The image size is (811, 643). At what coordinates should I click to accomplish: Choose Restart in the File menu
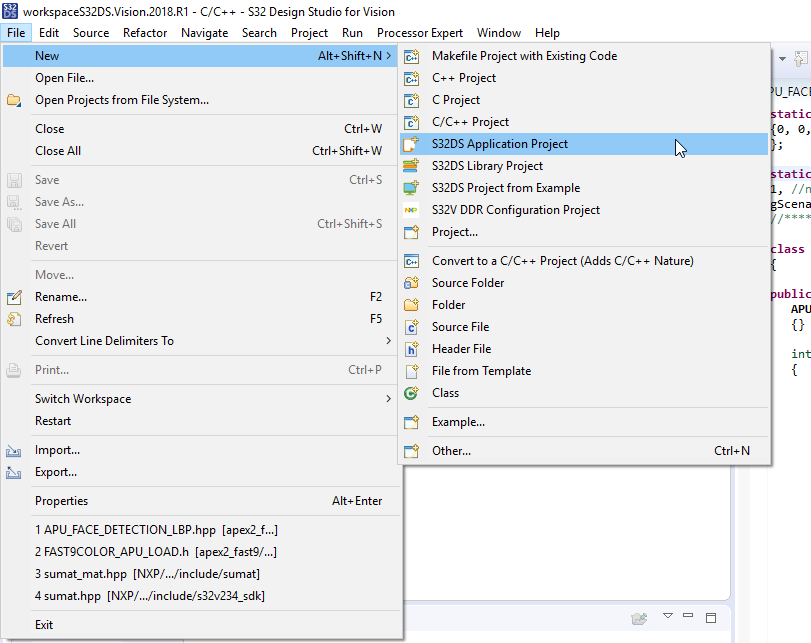point(200,421)
